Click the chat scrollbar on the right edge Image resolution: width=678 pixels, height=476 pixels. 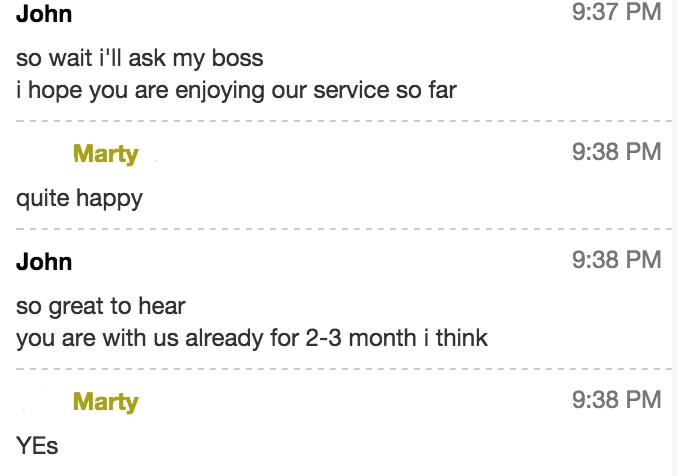click(675, 238)
